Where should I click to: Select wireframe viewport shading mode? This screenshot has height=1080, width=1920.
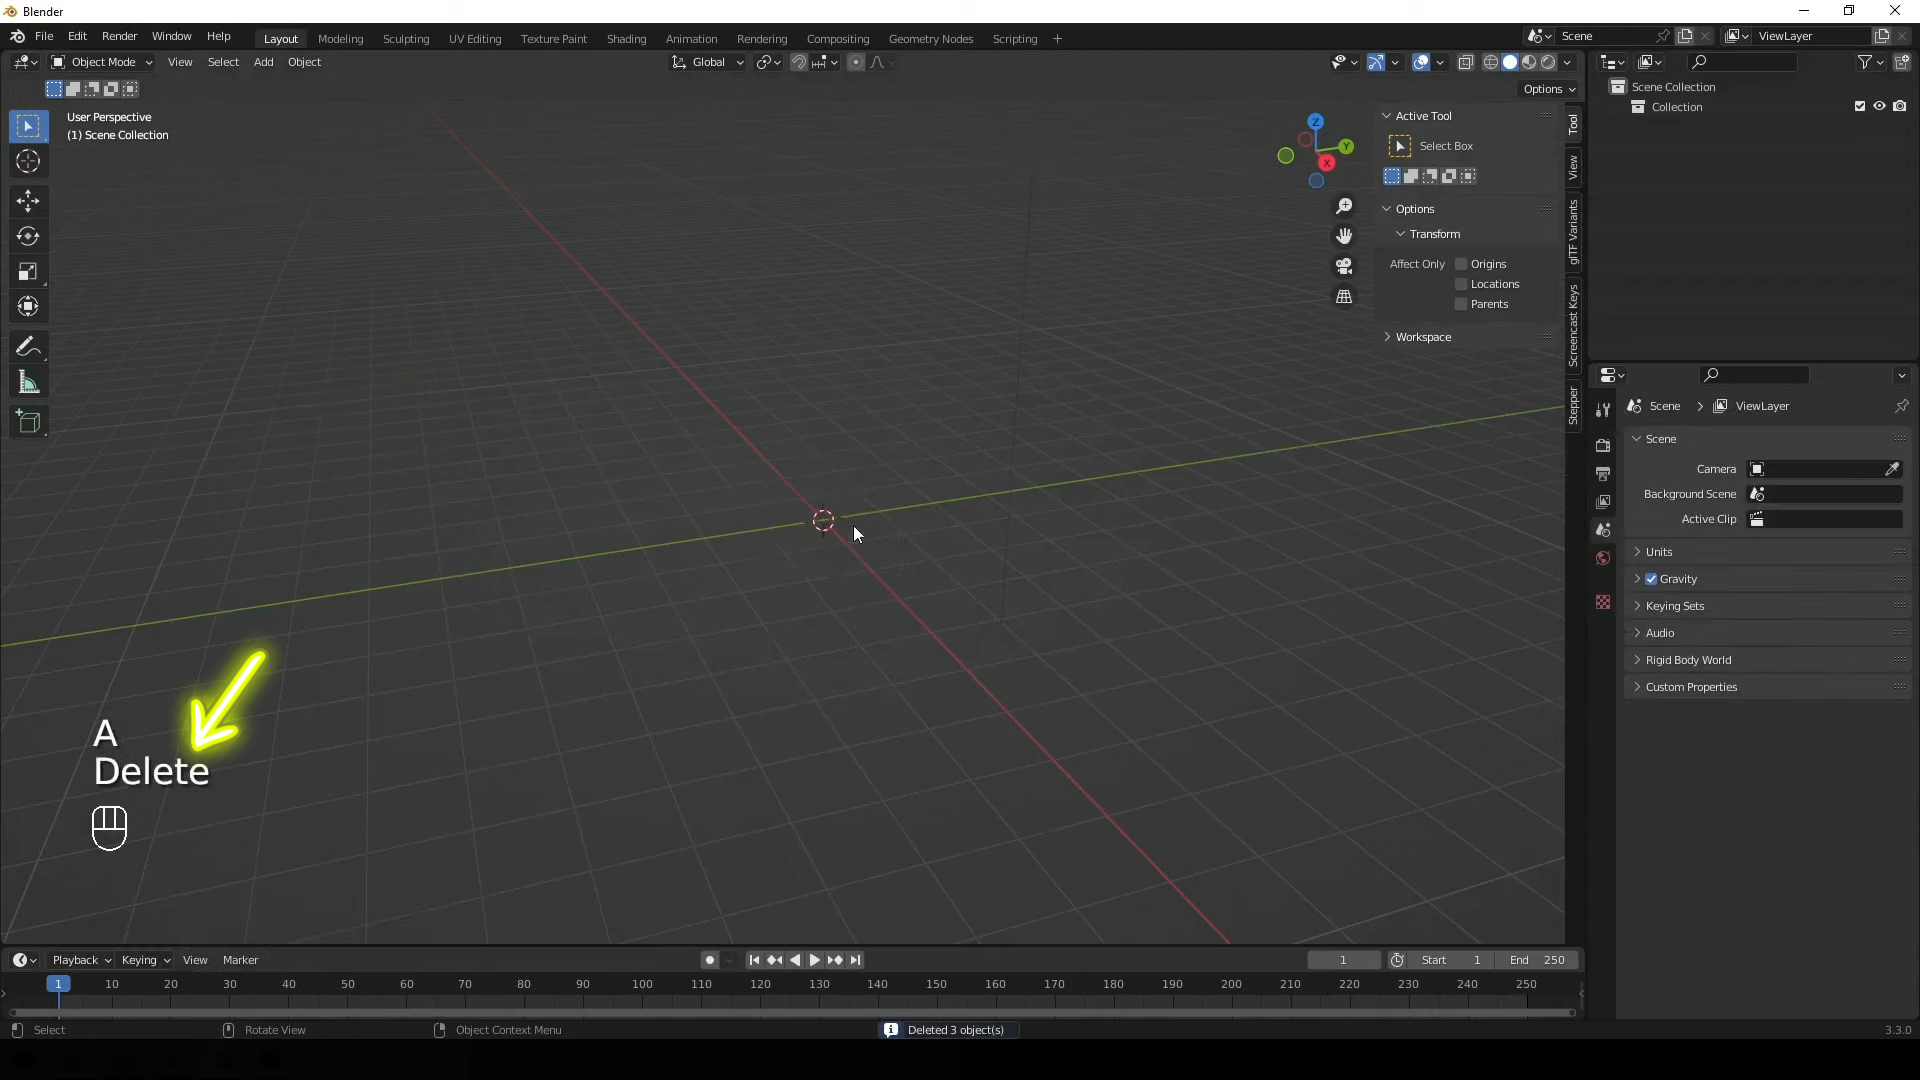1490,62
